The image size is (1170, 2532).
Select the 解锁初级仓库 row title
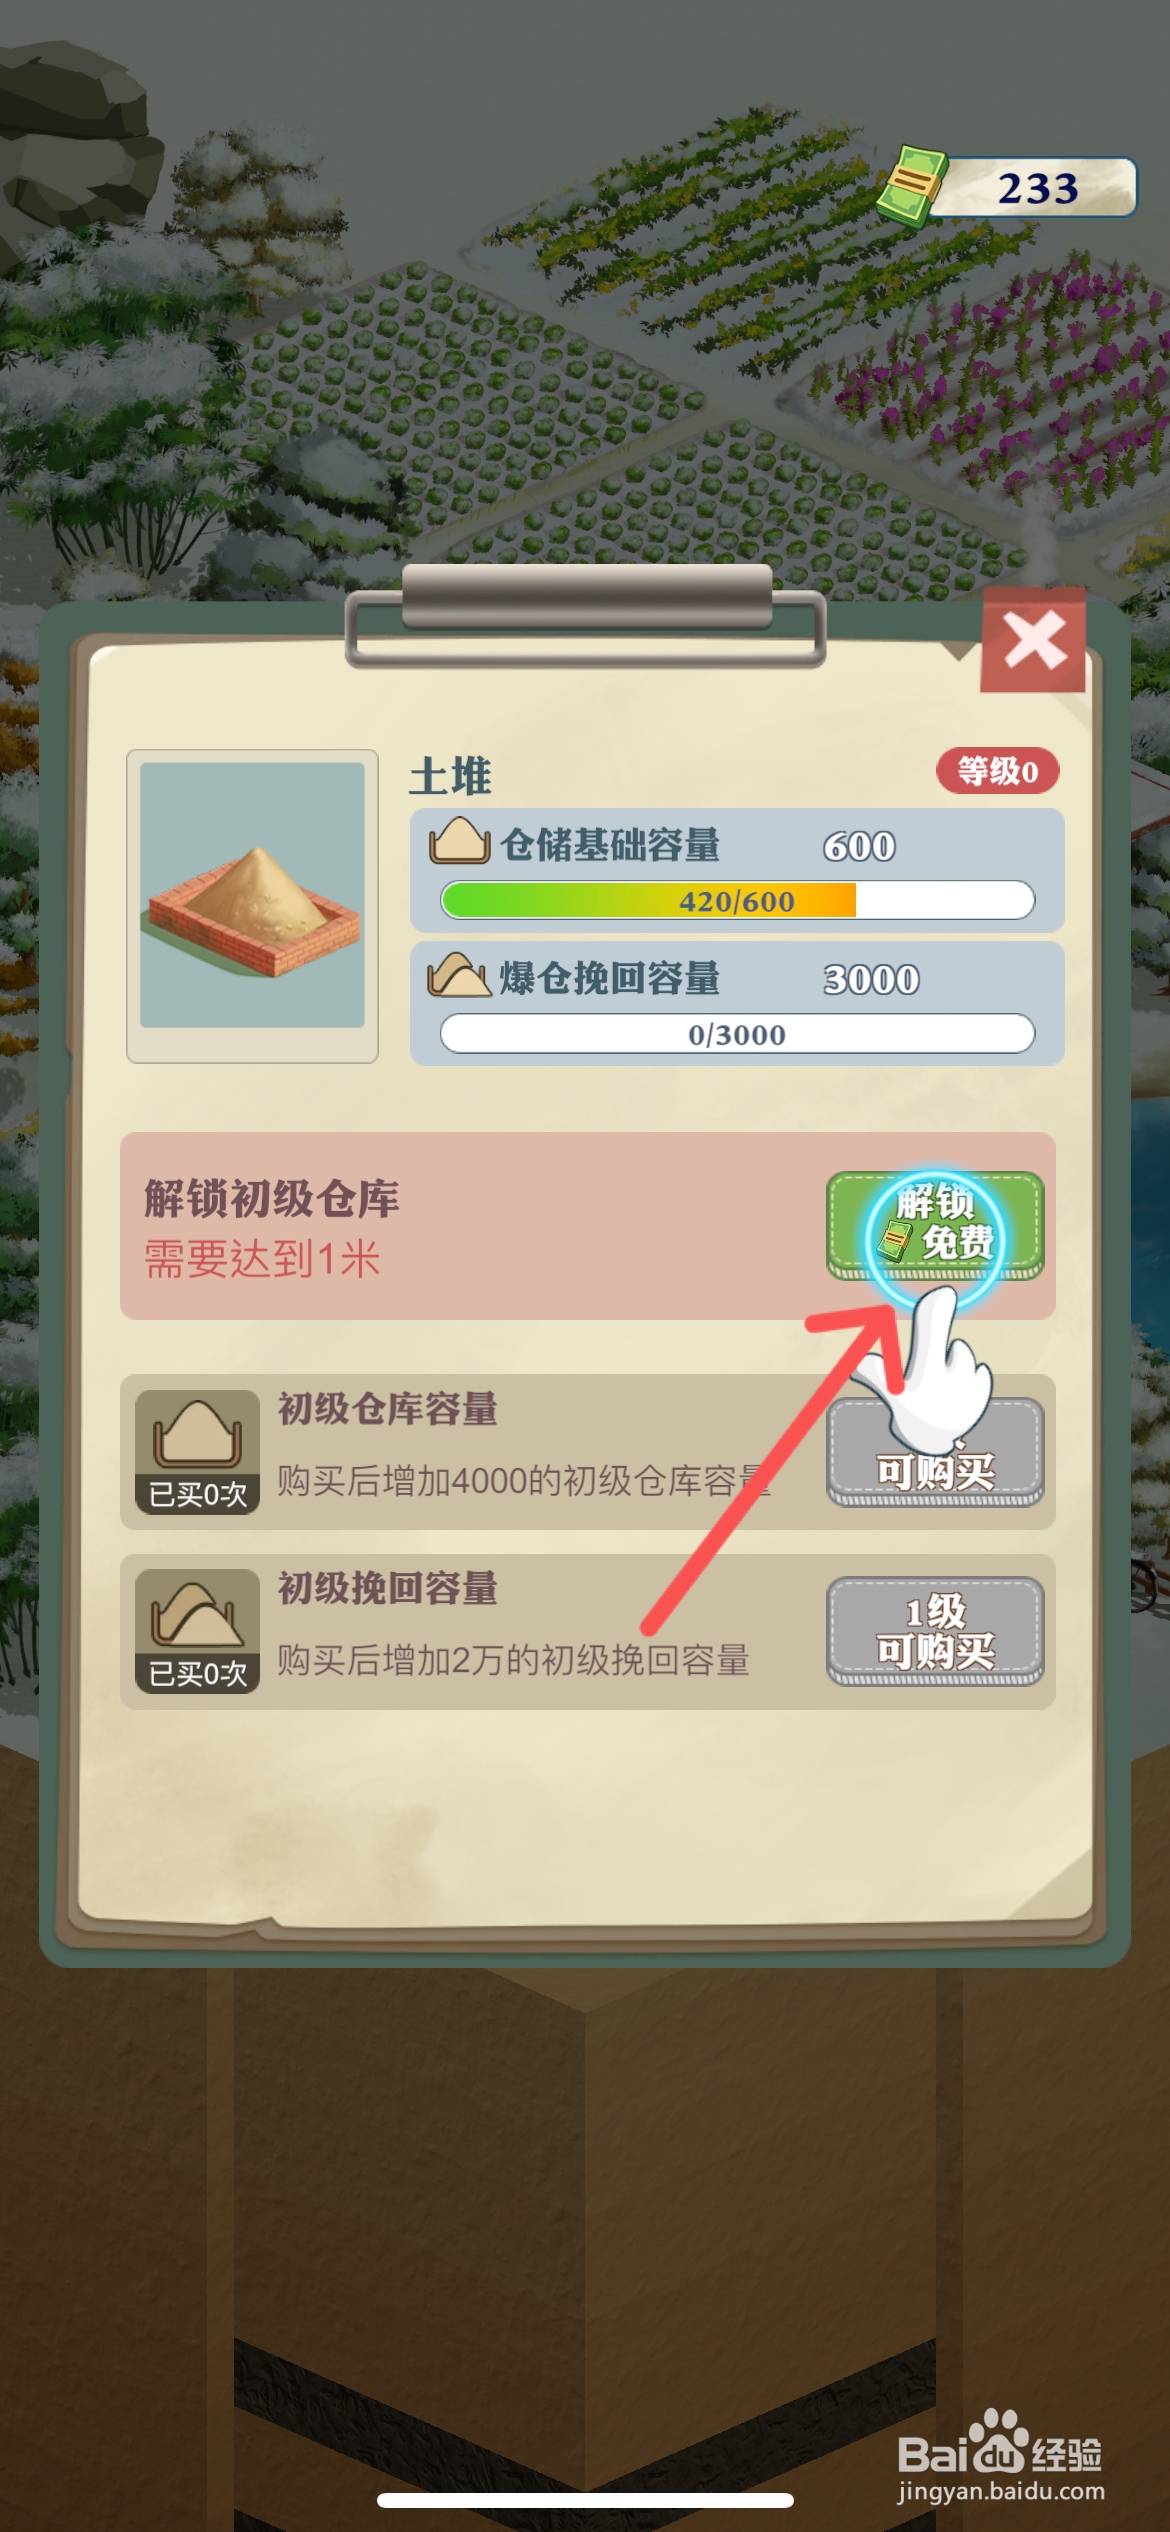pyautogui.click(x=271, y=1198)
